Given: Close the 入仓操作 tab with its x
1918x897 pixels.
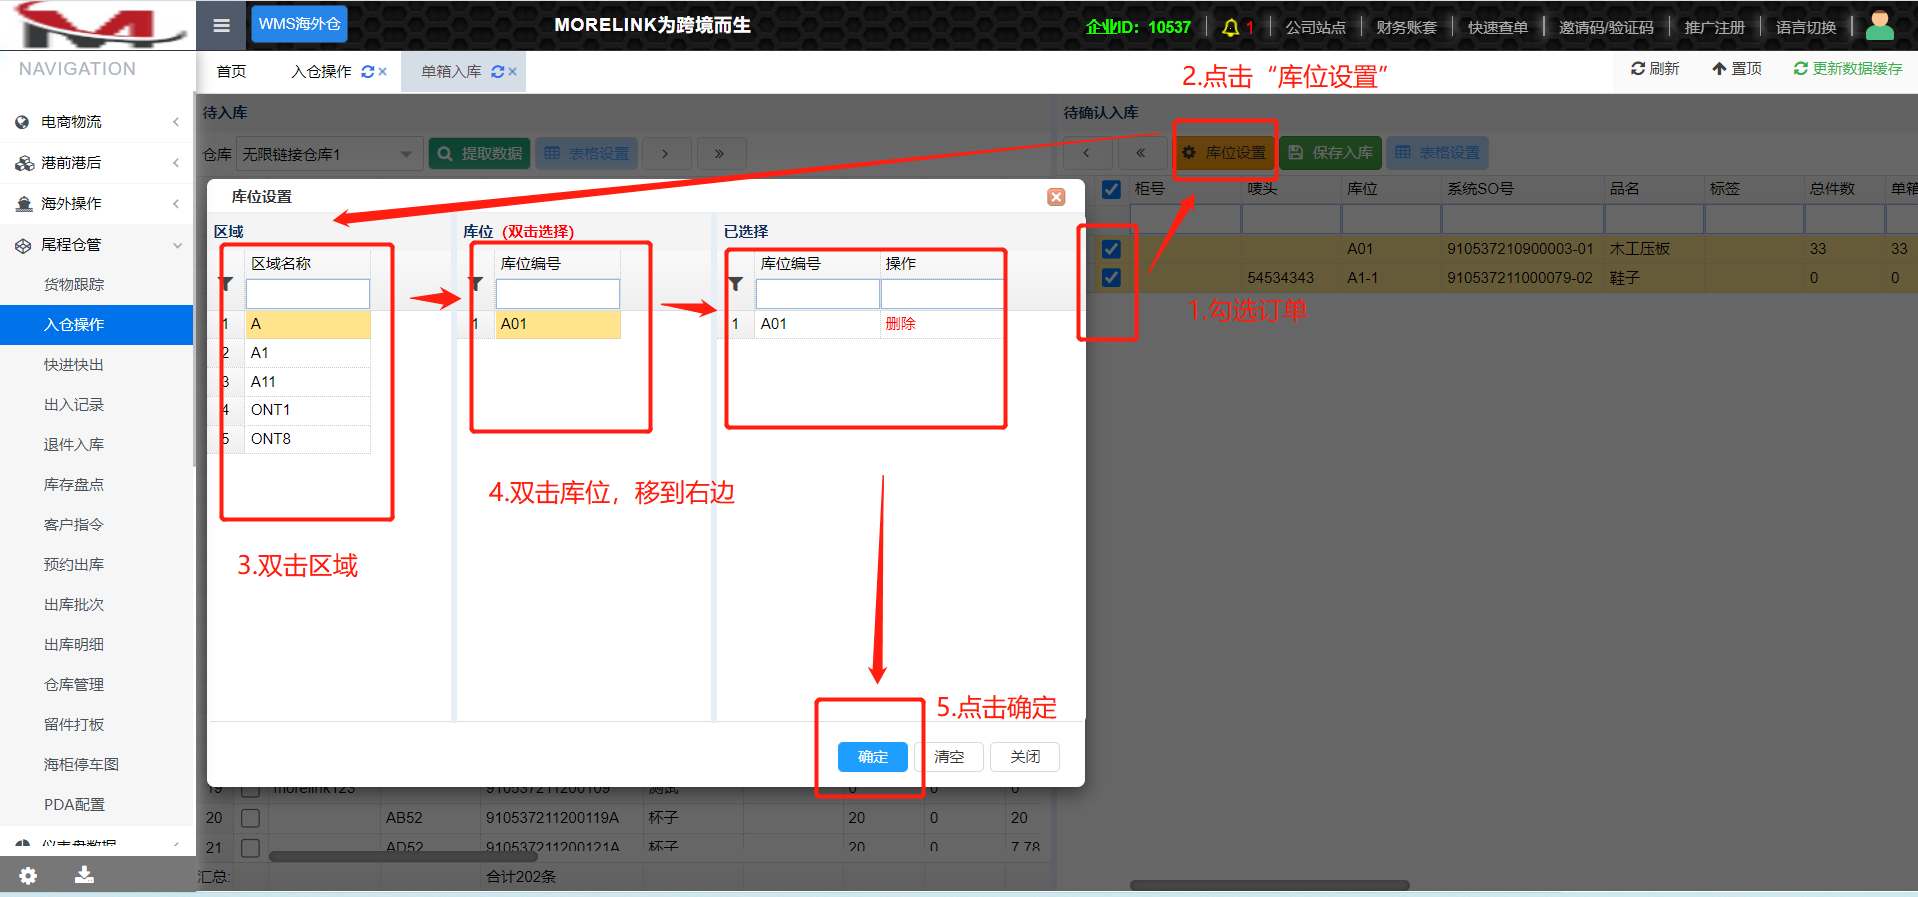Looking at the screenshot, I should tap(383, 72).
